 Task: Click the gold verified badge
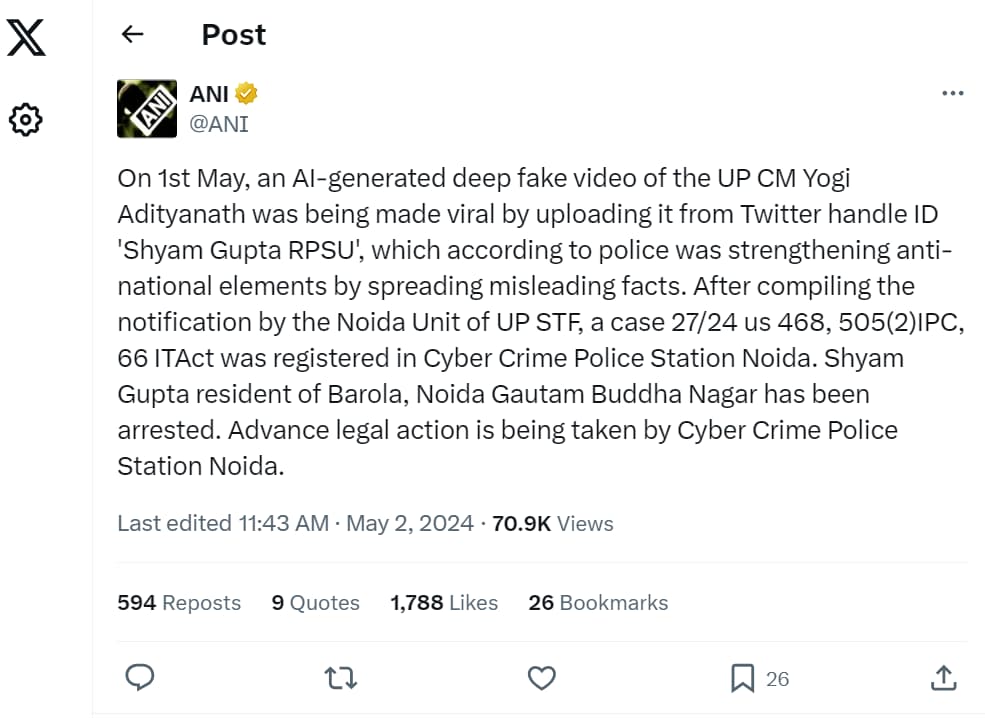click(247, 94)
